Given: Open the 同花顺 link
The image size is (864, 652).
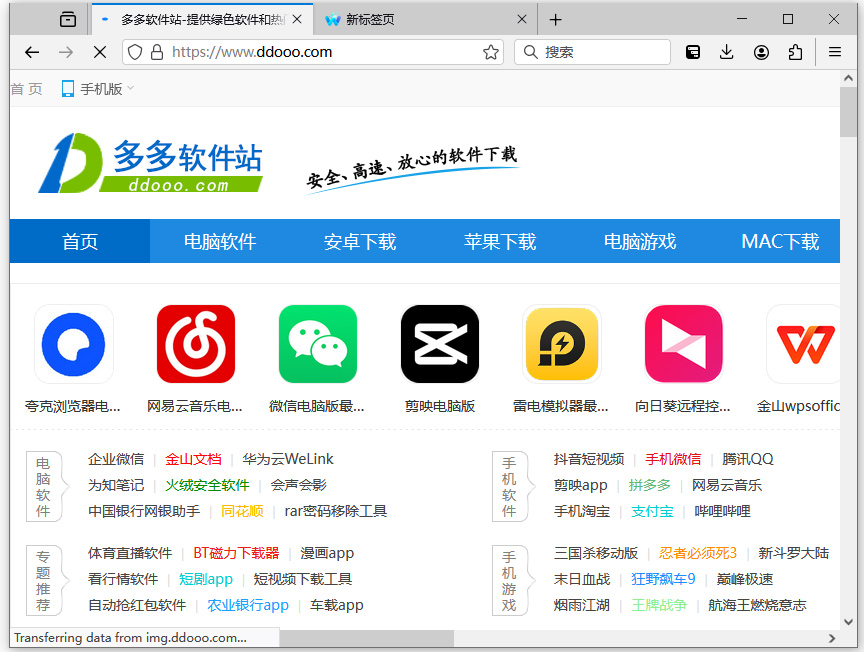Looking at the screenshot, I should coord(242,511).
